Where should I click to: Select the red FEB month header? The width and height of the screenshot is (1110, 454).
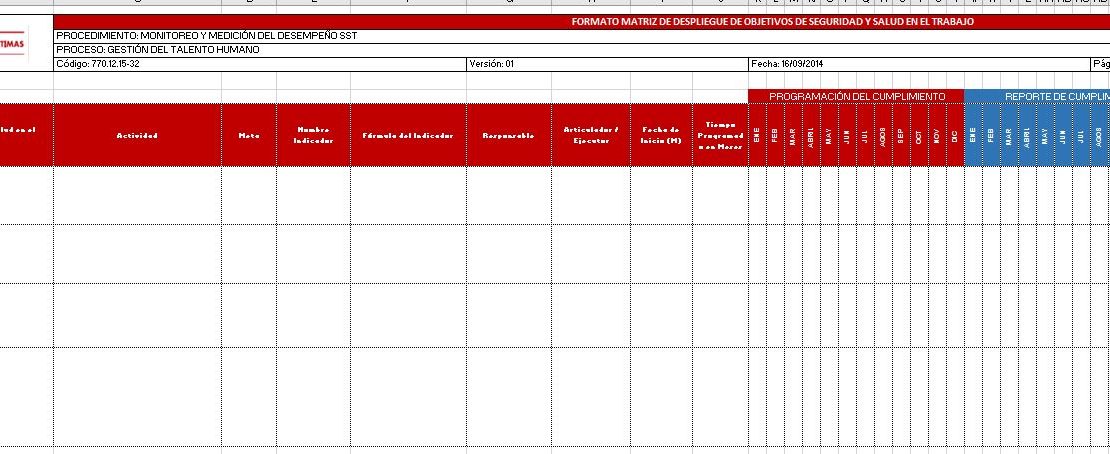(775, 135)
